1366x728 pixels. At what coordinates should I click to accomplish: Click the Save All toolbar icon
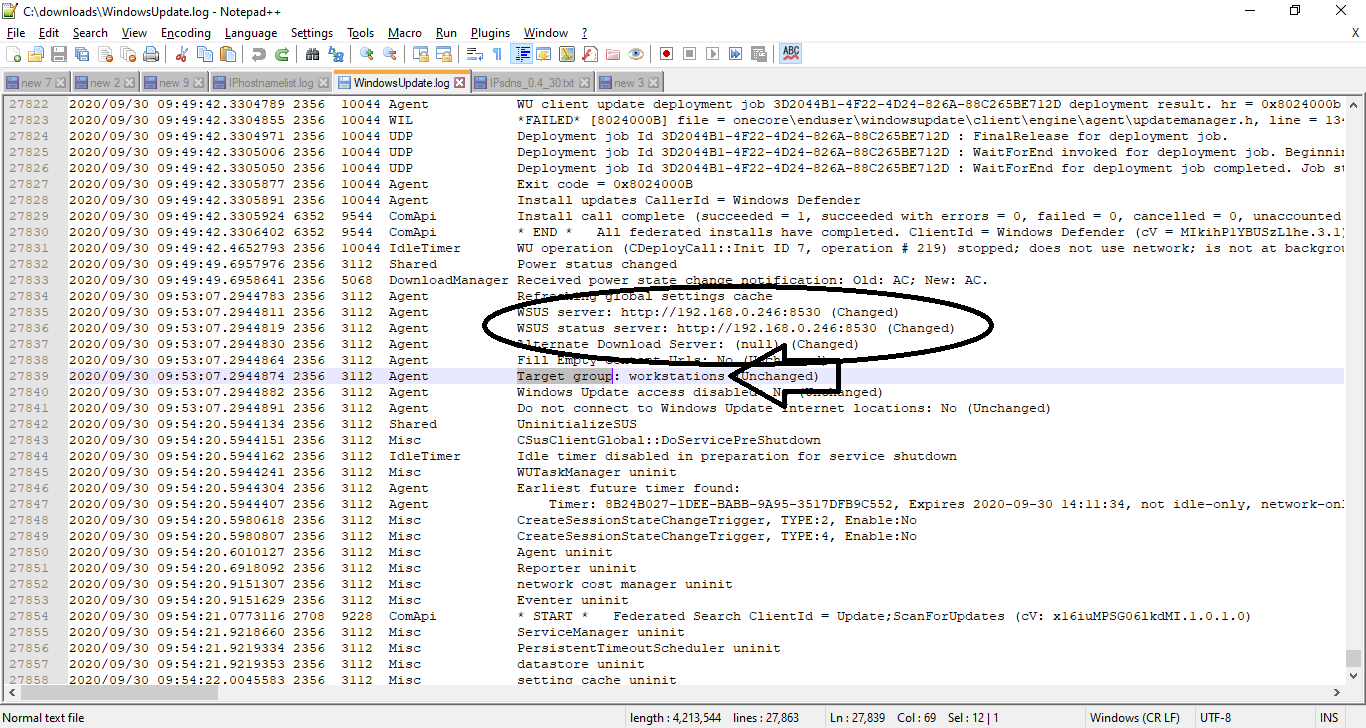pos(82,54)
